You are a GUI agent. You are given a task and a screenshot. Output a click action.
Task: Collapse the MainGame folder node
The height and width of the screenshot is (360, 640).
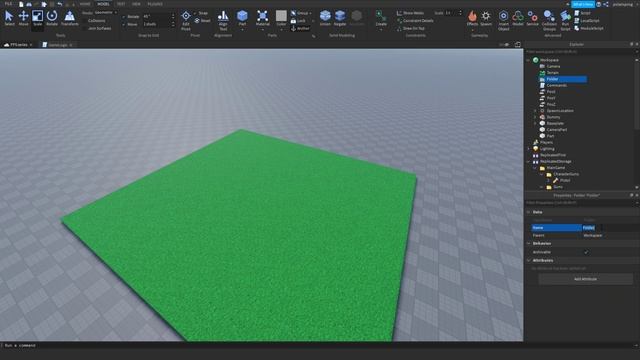click(x=535, y=168)
